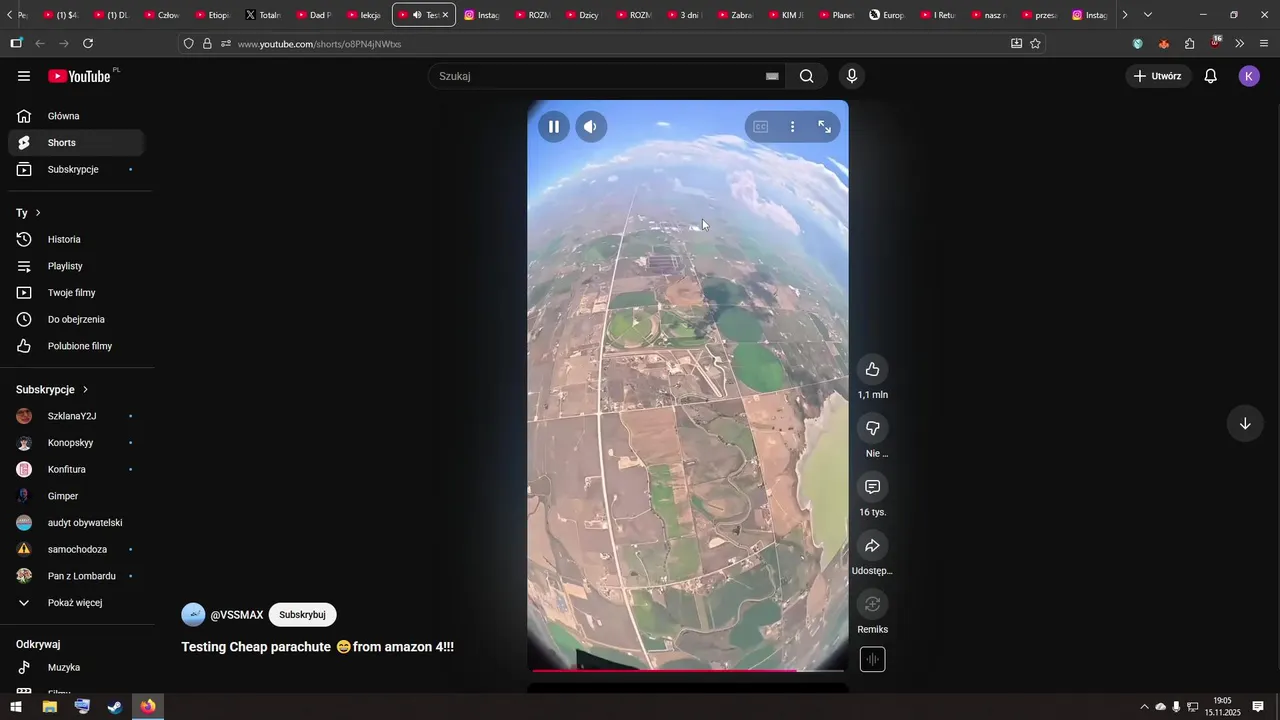Open SzklanaY2J channel

tap(77, 416)
